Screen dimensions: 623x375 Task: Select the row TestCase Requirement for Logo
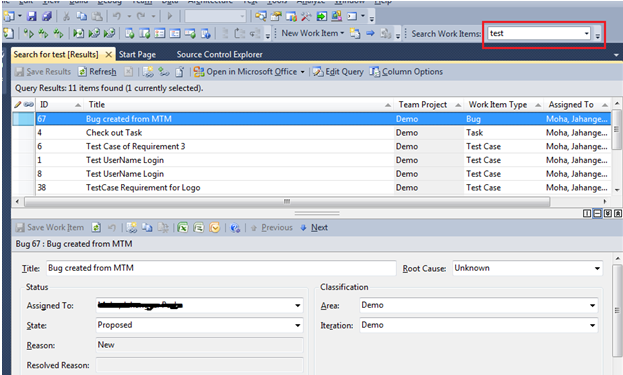312,188
